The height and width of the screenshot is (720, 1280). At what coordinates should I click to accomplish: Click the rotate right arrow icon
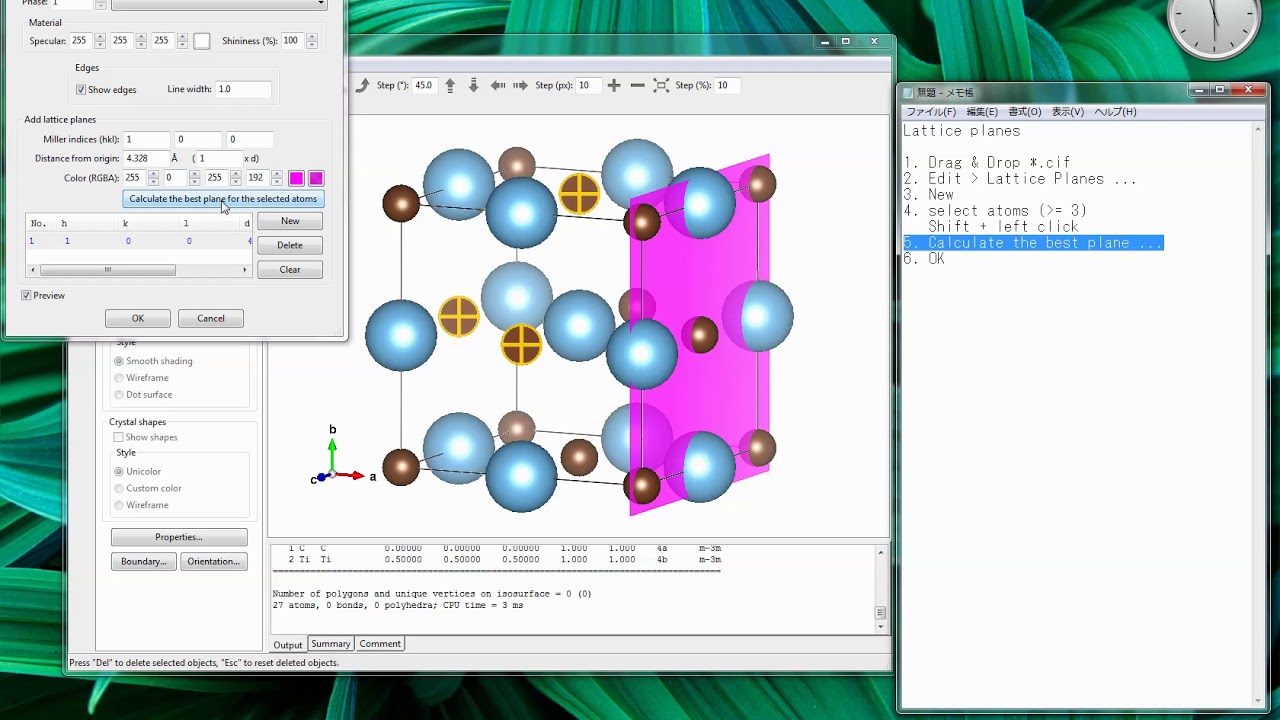pyautogui.click(x=520, y=86)
